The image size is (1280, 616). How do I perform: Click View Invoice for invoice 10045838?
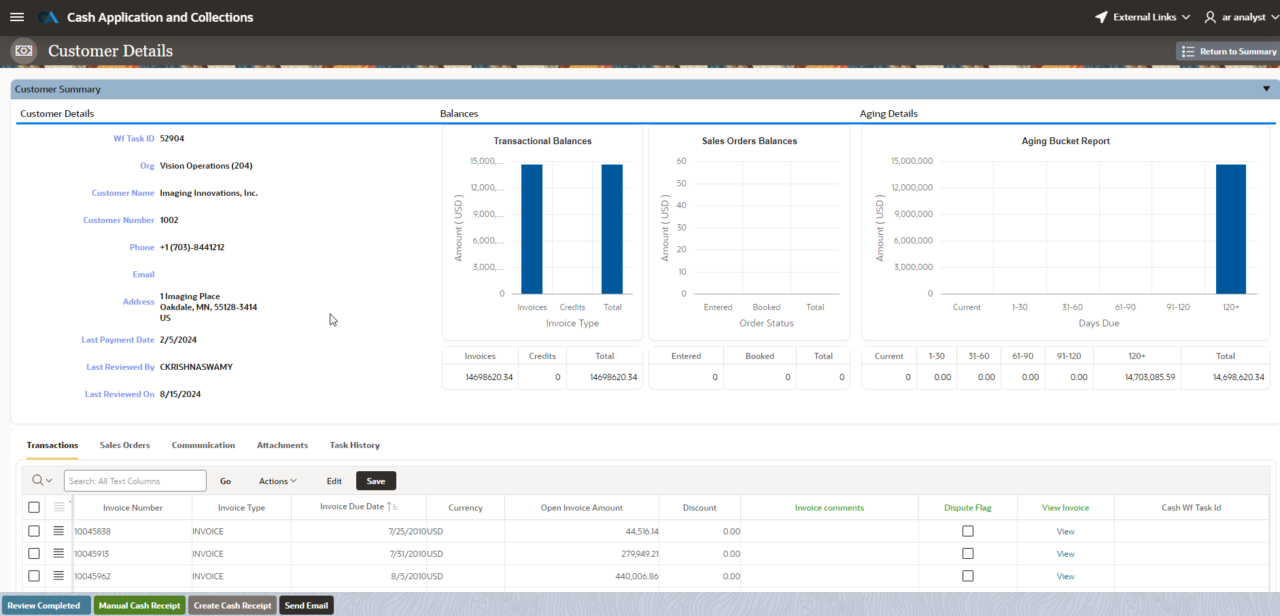tap(1065, 531)
